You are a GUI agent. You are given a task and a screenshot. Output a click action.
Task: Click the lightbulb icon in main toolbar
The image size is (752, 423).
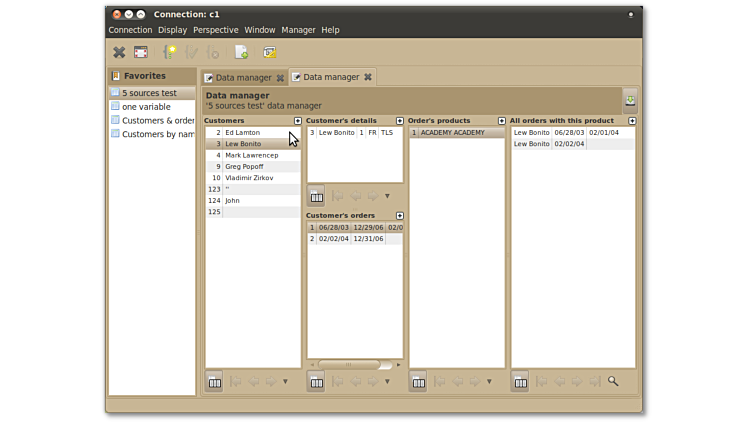[x=170, y=52]
